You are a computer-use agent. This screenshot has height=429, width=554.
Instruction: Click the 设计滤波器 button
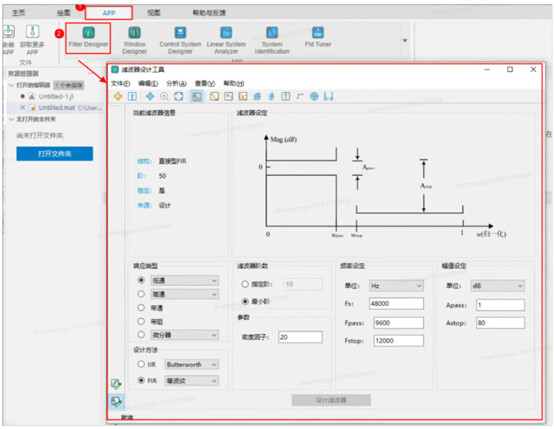click(331, 400)
